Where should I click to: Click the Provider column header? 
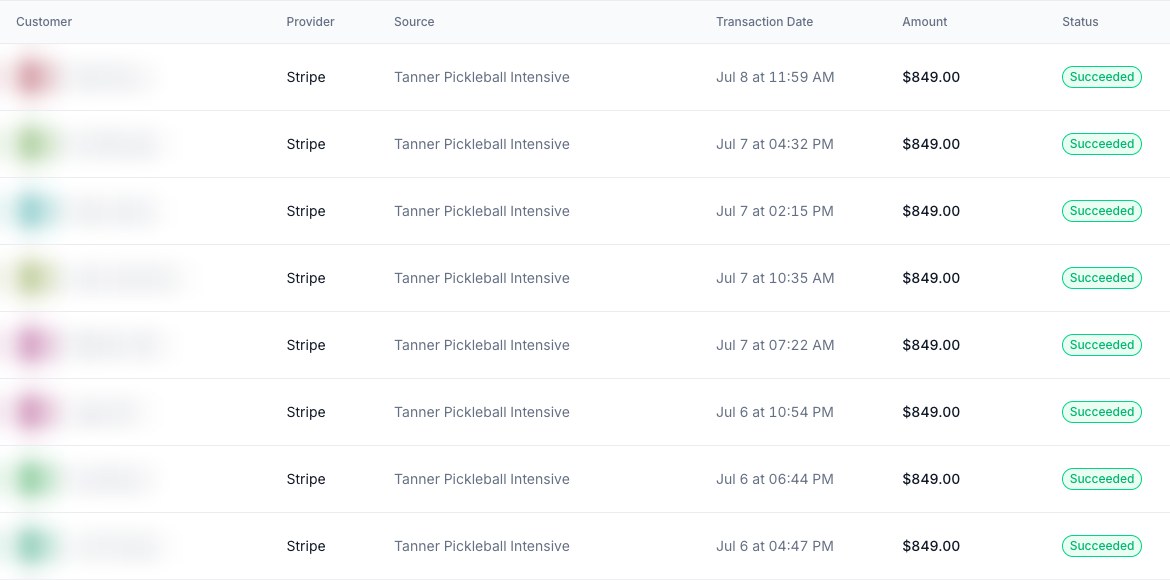point(310,22)
